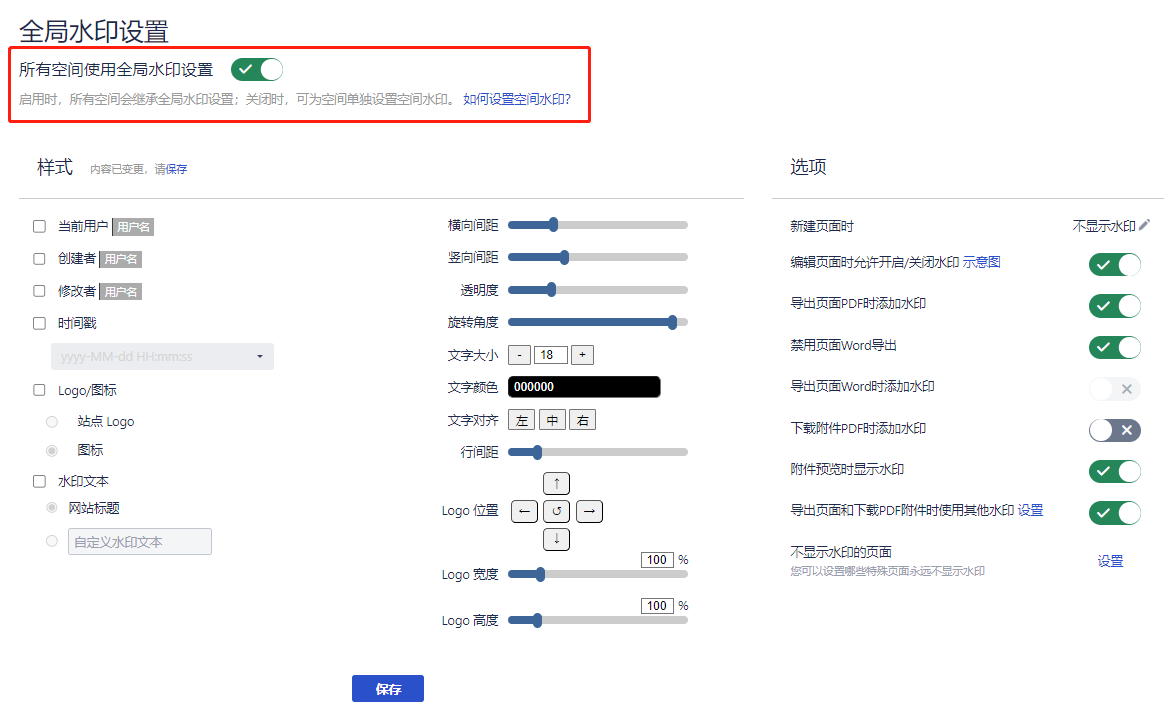
Task: Check the 时间戳 checkbox
Action: (x=40, y=324)
